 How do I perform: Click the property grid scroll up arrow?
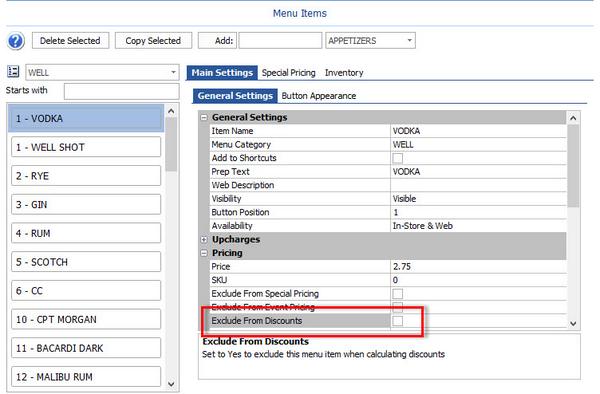pos(573,118)
